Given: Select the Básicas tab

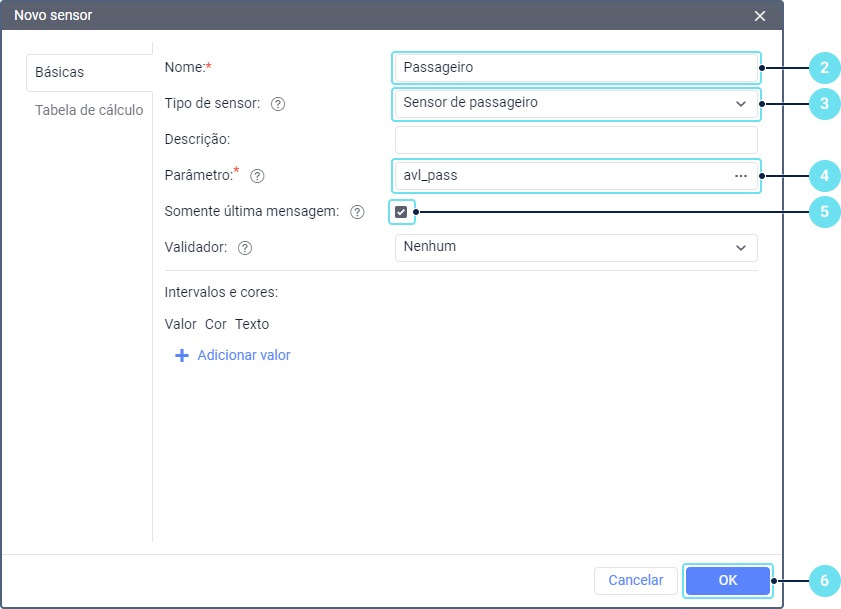Looking at the screenshot, I should tap(60, 73).
